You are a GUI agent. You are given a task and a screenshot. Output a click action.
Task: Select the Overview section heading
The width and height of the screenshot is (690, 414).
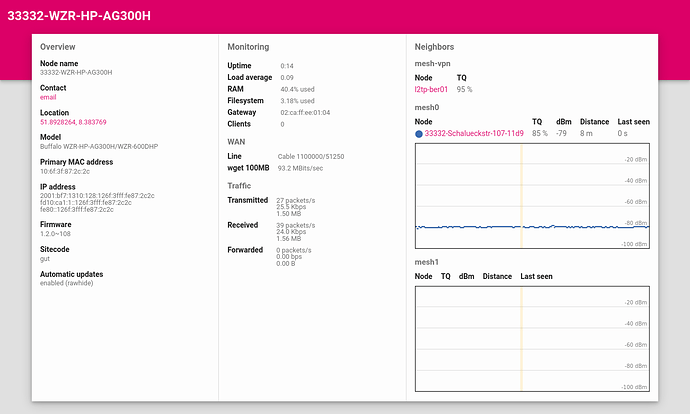click(58, 47)
